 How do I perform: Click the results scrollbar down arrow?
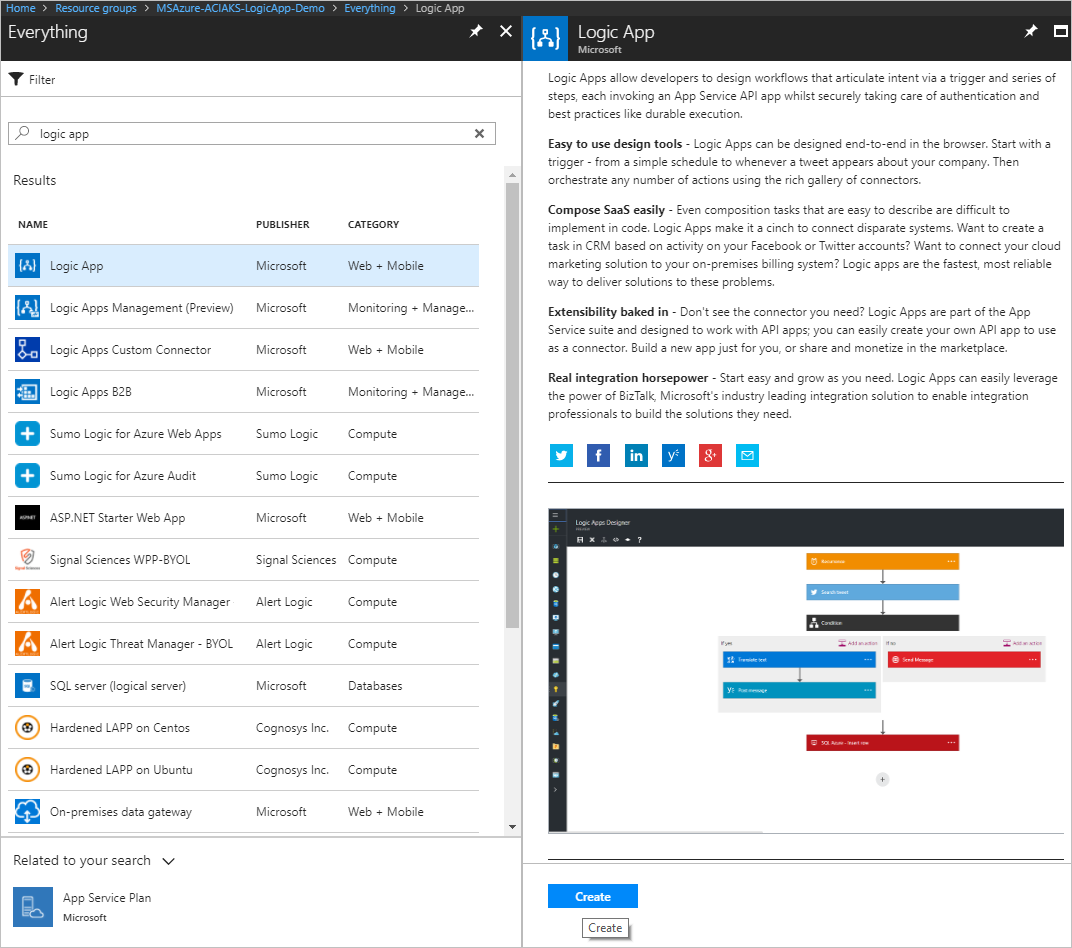coord(513,827)
